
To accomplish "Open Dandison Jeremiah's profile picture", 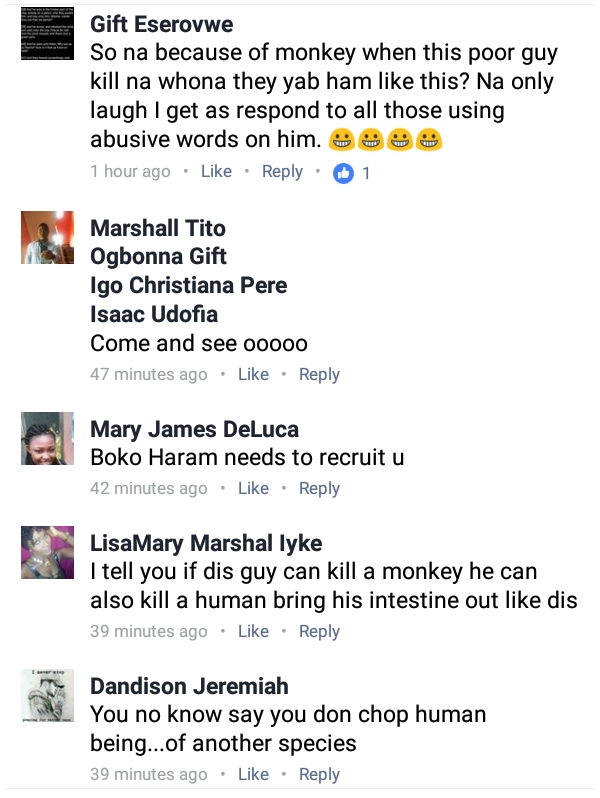I will (47, 695).
